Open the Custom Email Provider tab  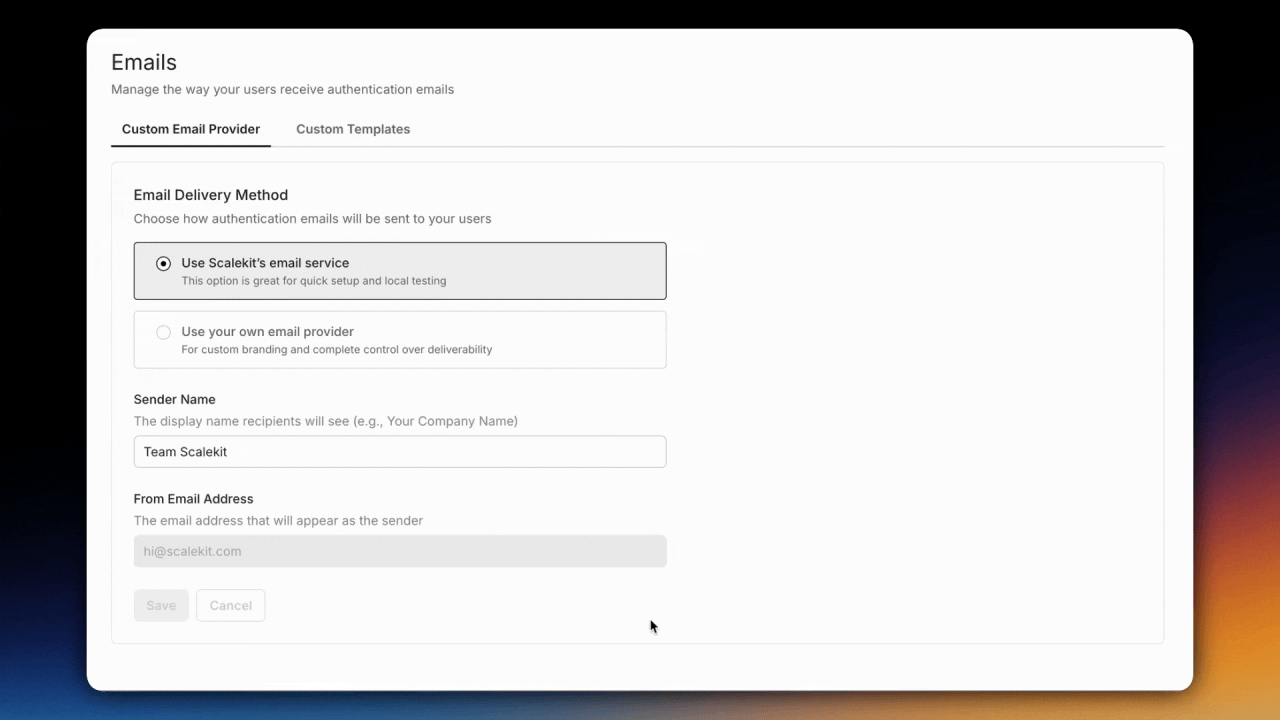[191, 129]
